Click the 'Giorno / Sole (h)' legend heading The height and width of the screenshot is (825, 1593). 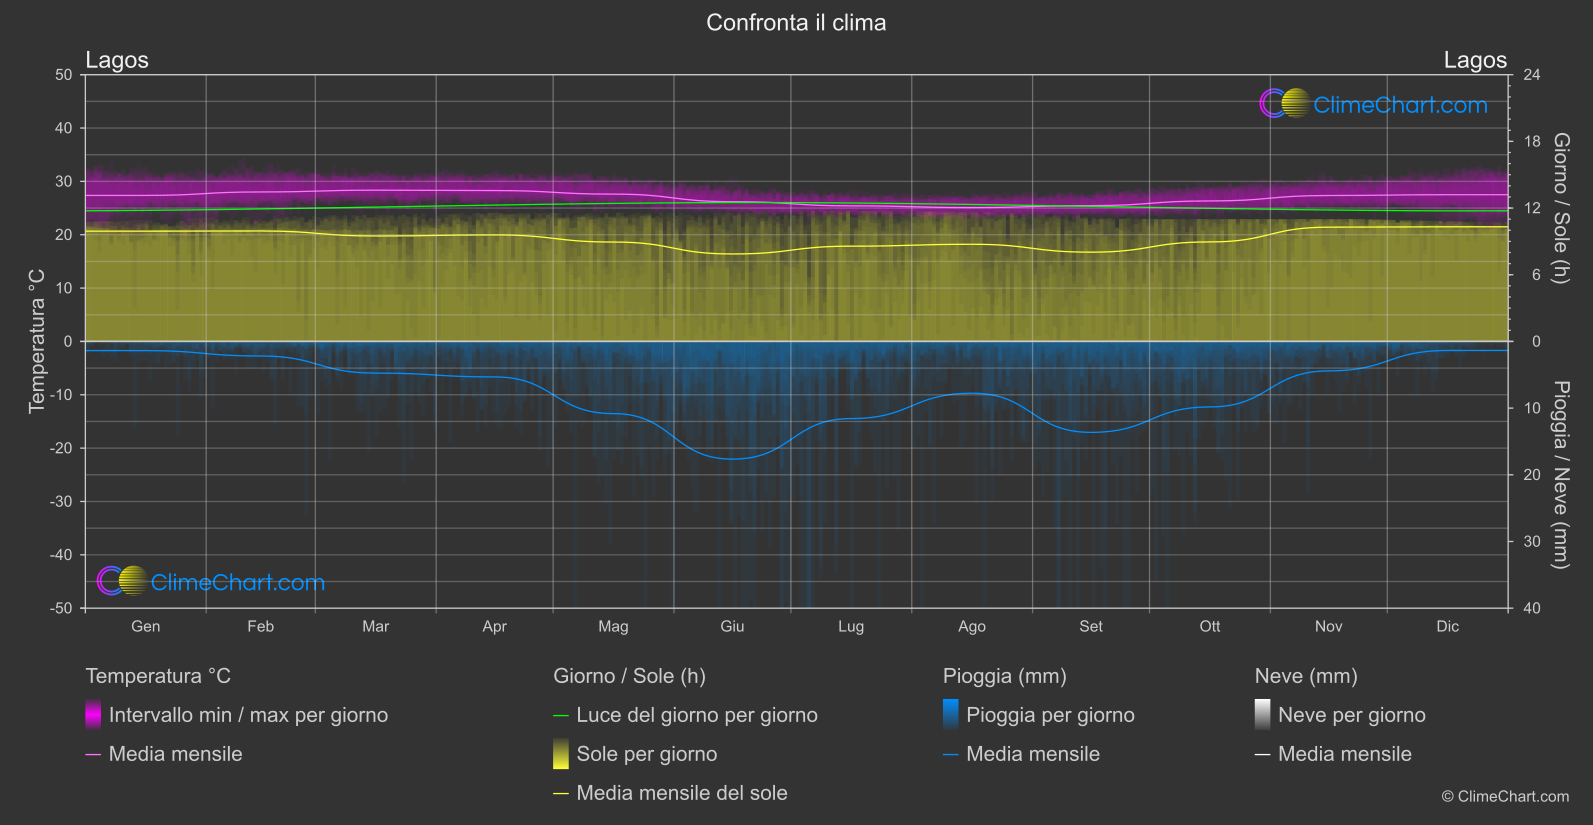629,676
